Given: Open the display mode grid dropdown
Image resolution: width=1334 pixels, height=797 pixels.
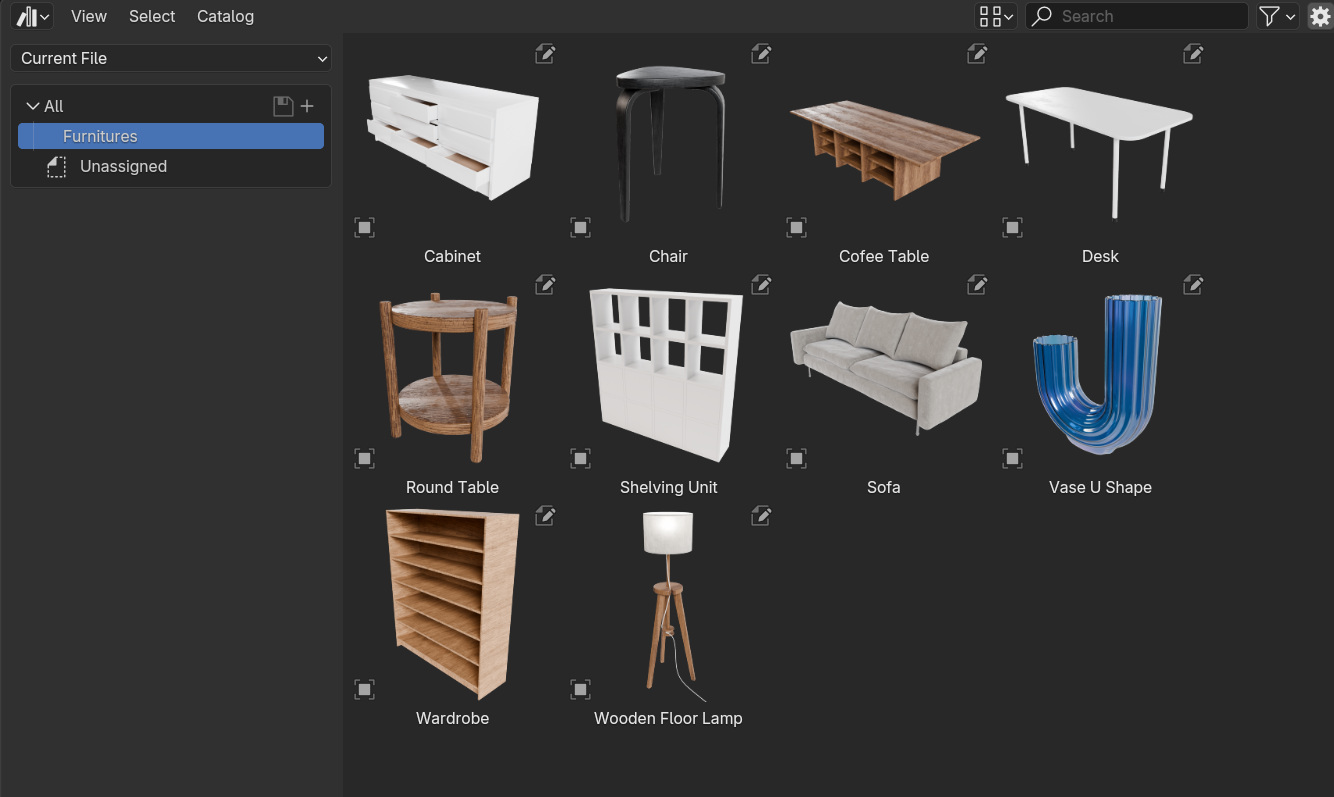Looking at the screenshot, I should [x=996, y=16].
